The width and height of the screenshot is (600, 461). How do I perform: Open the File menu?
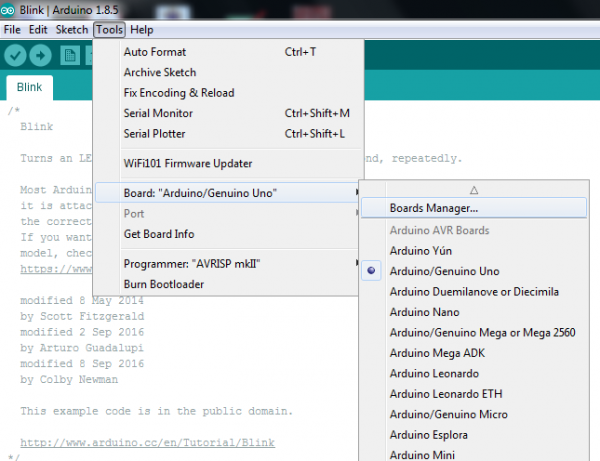(12, 30)
